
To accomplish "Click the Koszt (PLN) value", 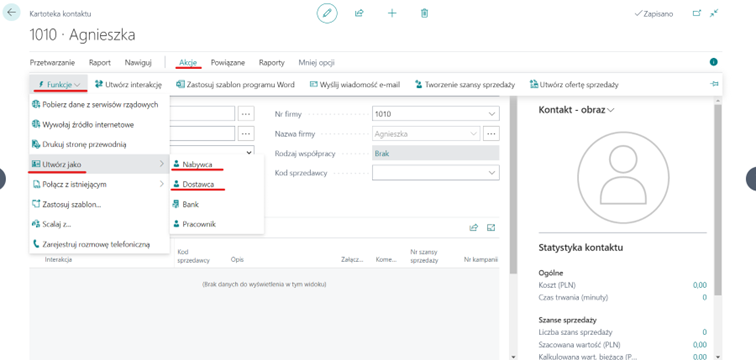I will click(700, 285).
